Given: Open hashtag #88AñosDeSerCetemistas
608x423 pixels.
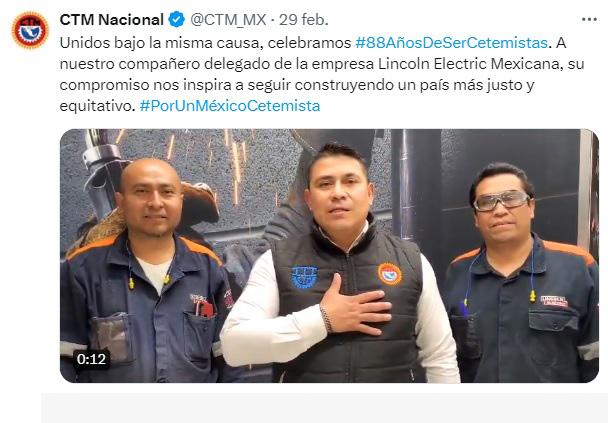Looking at the screenshot, I should [451, 43].
